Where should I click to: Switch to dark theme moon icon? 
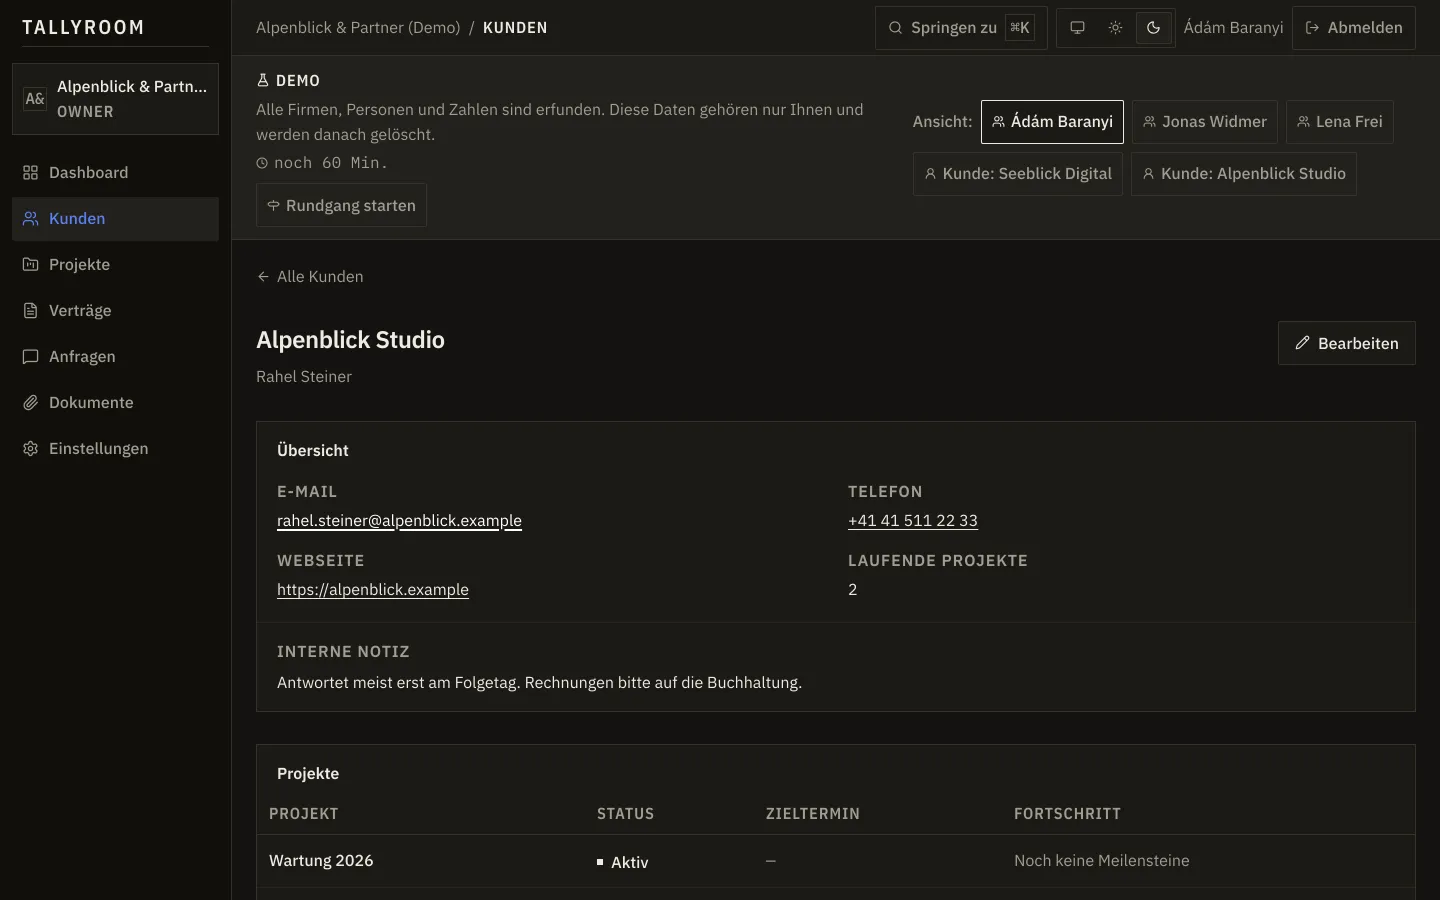(x=1153, y=28)
